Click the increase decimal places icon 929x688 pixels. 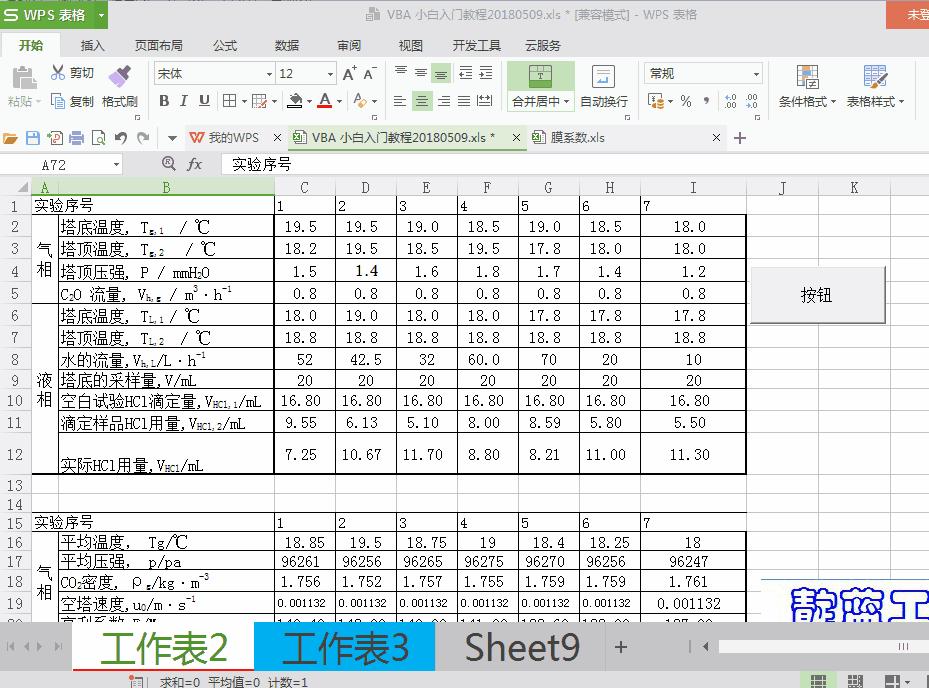tap(731, 99)
